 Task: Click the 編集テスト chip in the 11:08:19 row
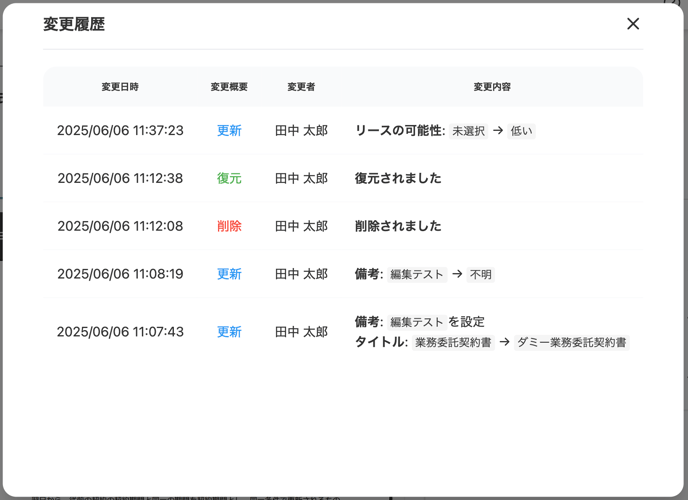tap(417, 275)
